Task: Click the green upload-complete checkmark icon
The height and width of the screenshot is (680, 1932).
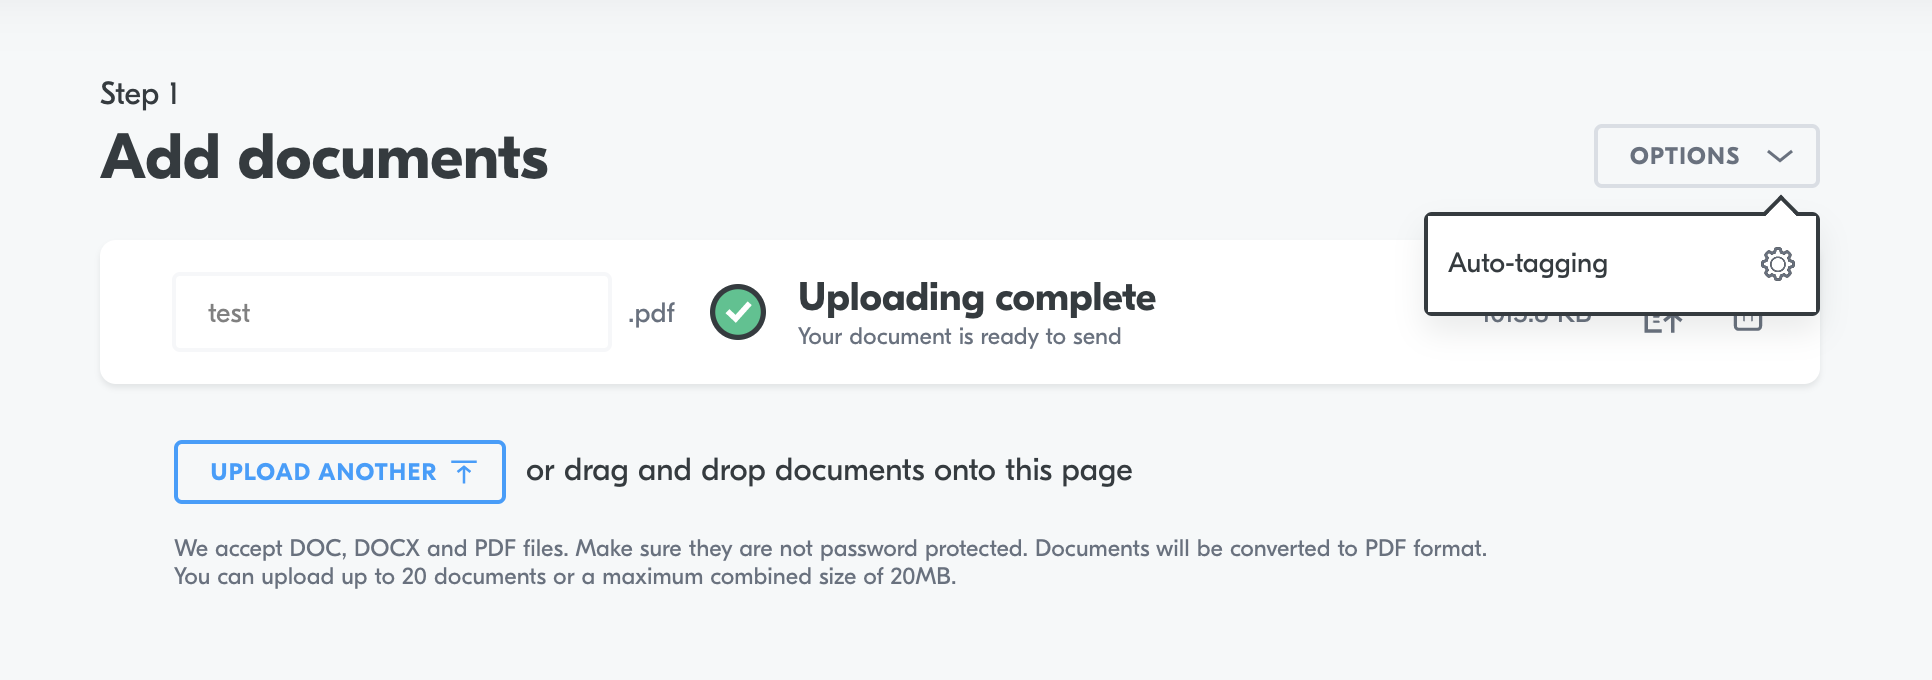Action: click(x=738, y=312)
